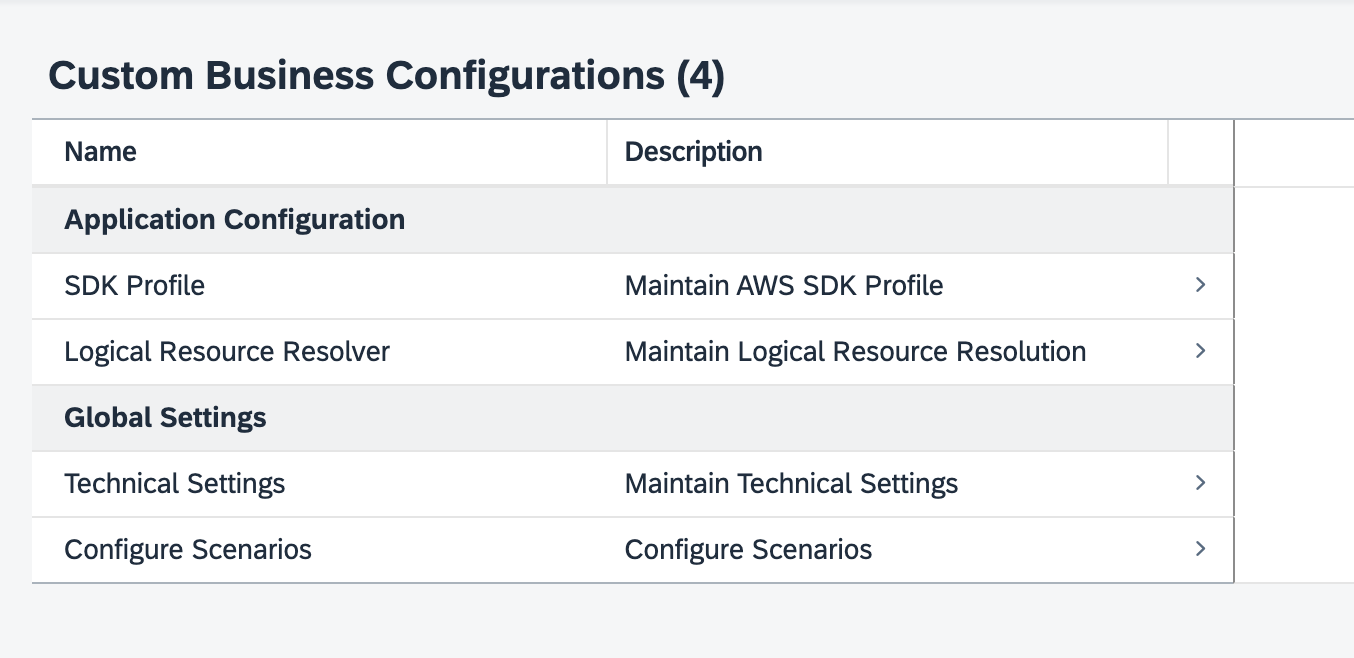This screenshot has height=658, width=1354.
Task: Click the Configure Scenarios description cell
Action: point(747,549)
